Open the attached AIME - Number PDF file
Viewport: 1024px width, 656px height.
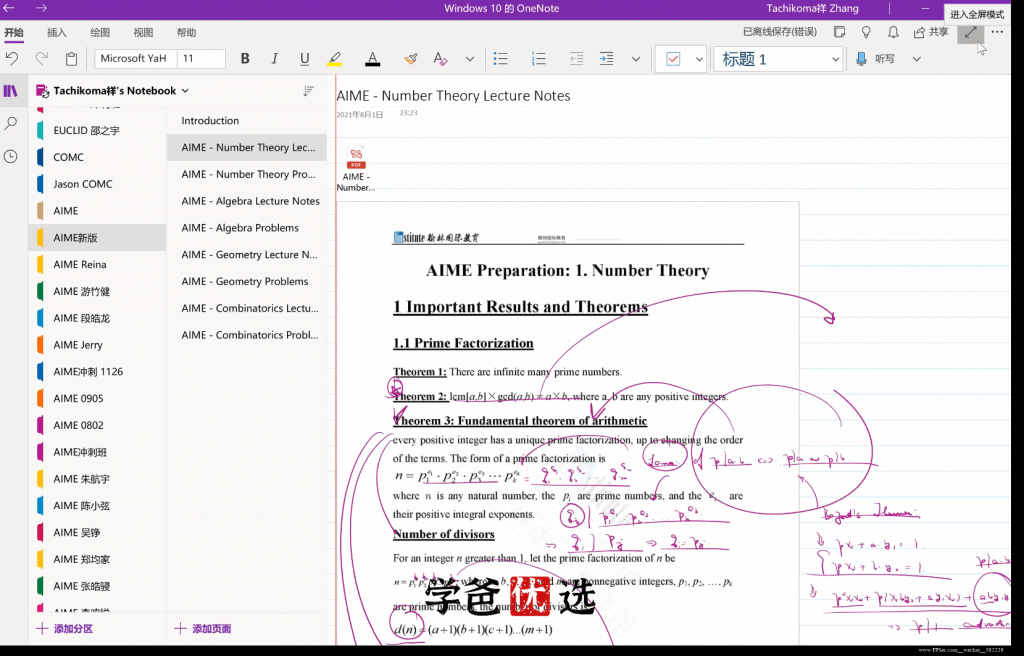tap(356, 168)
